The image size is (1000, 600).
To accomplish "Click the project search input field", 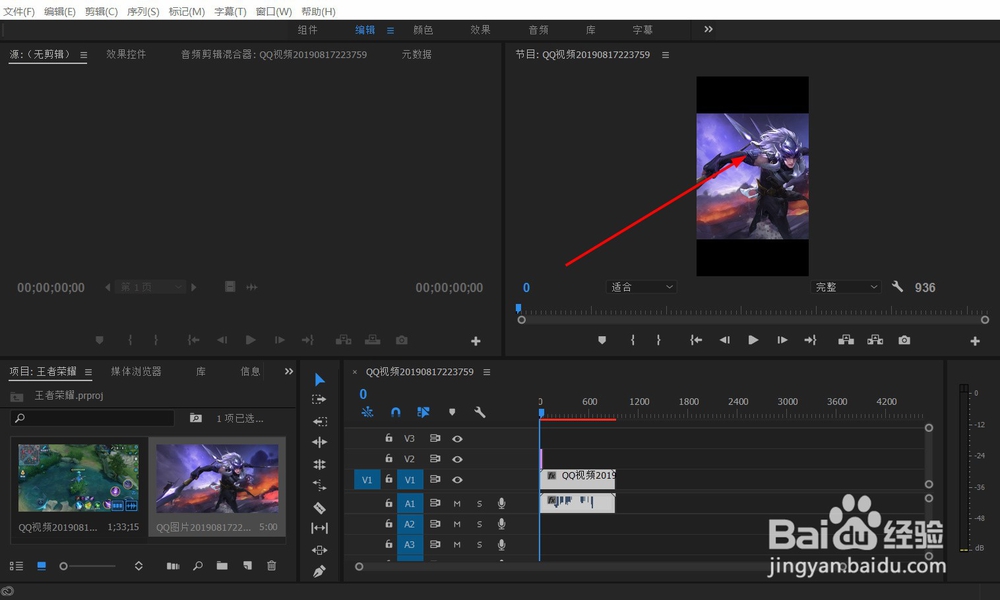I will click(92, 418).
